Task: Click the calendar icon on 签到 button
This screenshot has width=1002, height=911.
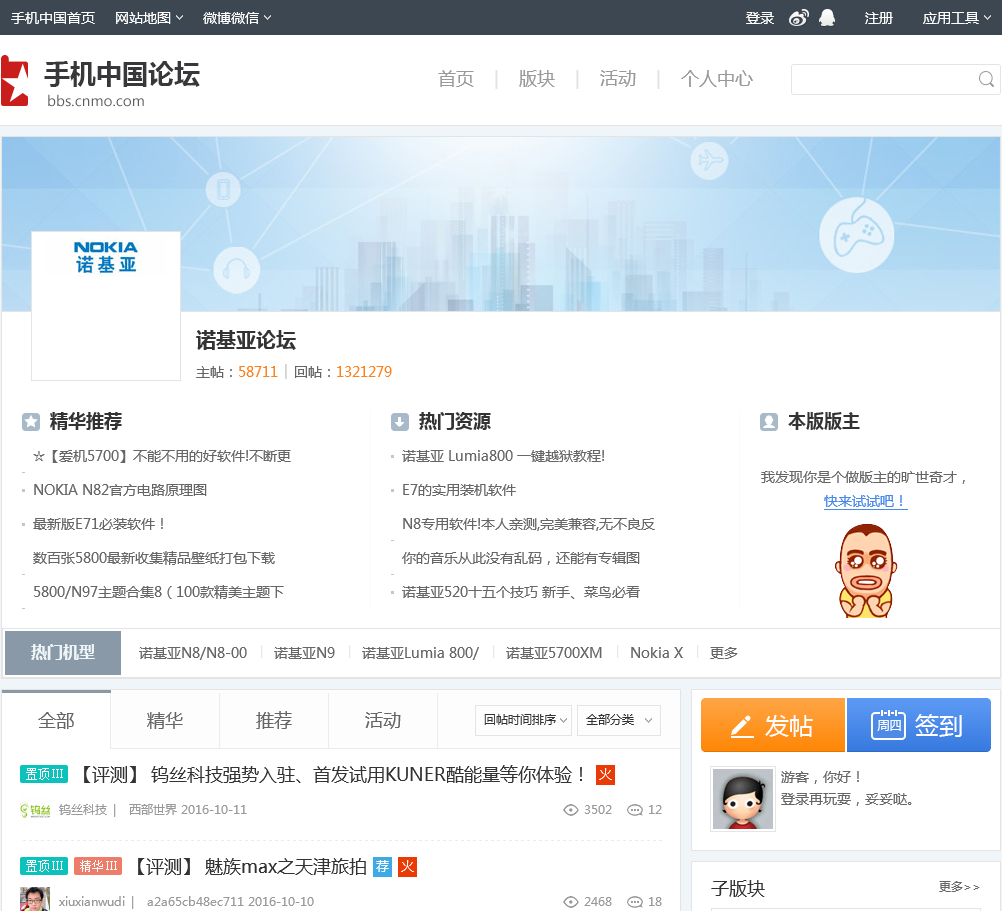Action: pos(888,725)
